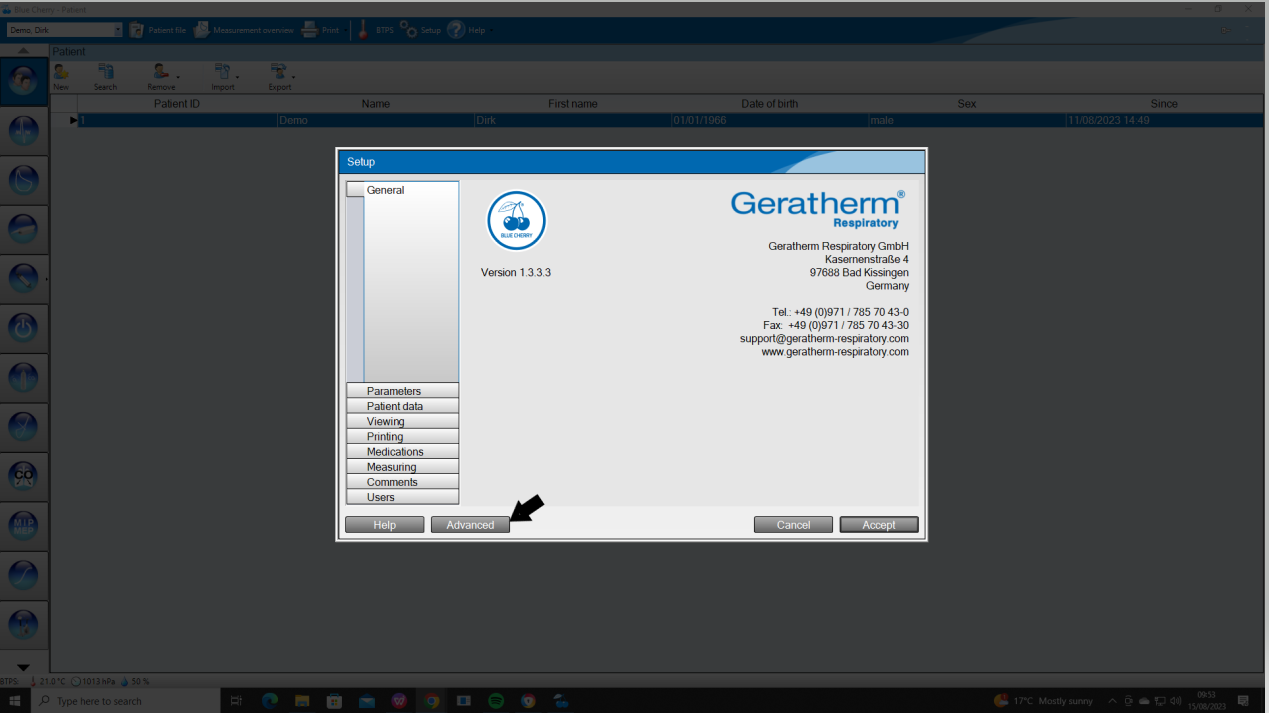Show hidden system tray icons chevron
Image resolution: width=1269 pixels, height=713 pixels.
pyautogui.click(x=1112, y=701)
